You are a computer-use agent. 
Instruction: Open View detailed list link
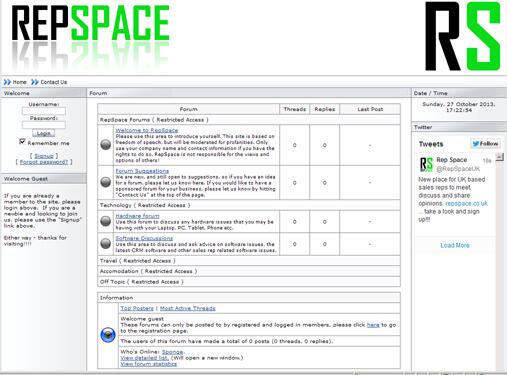[144, 358]
